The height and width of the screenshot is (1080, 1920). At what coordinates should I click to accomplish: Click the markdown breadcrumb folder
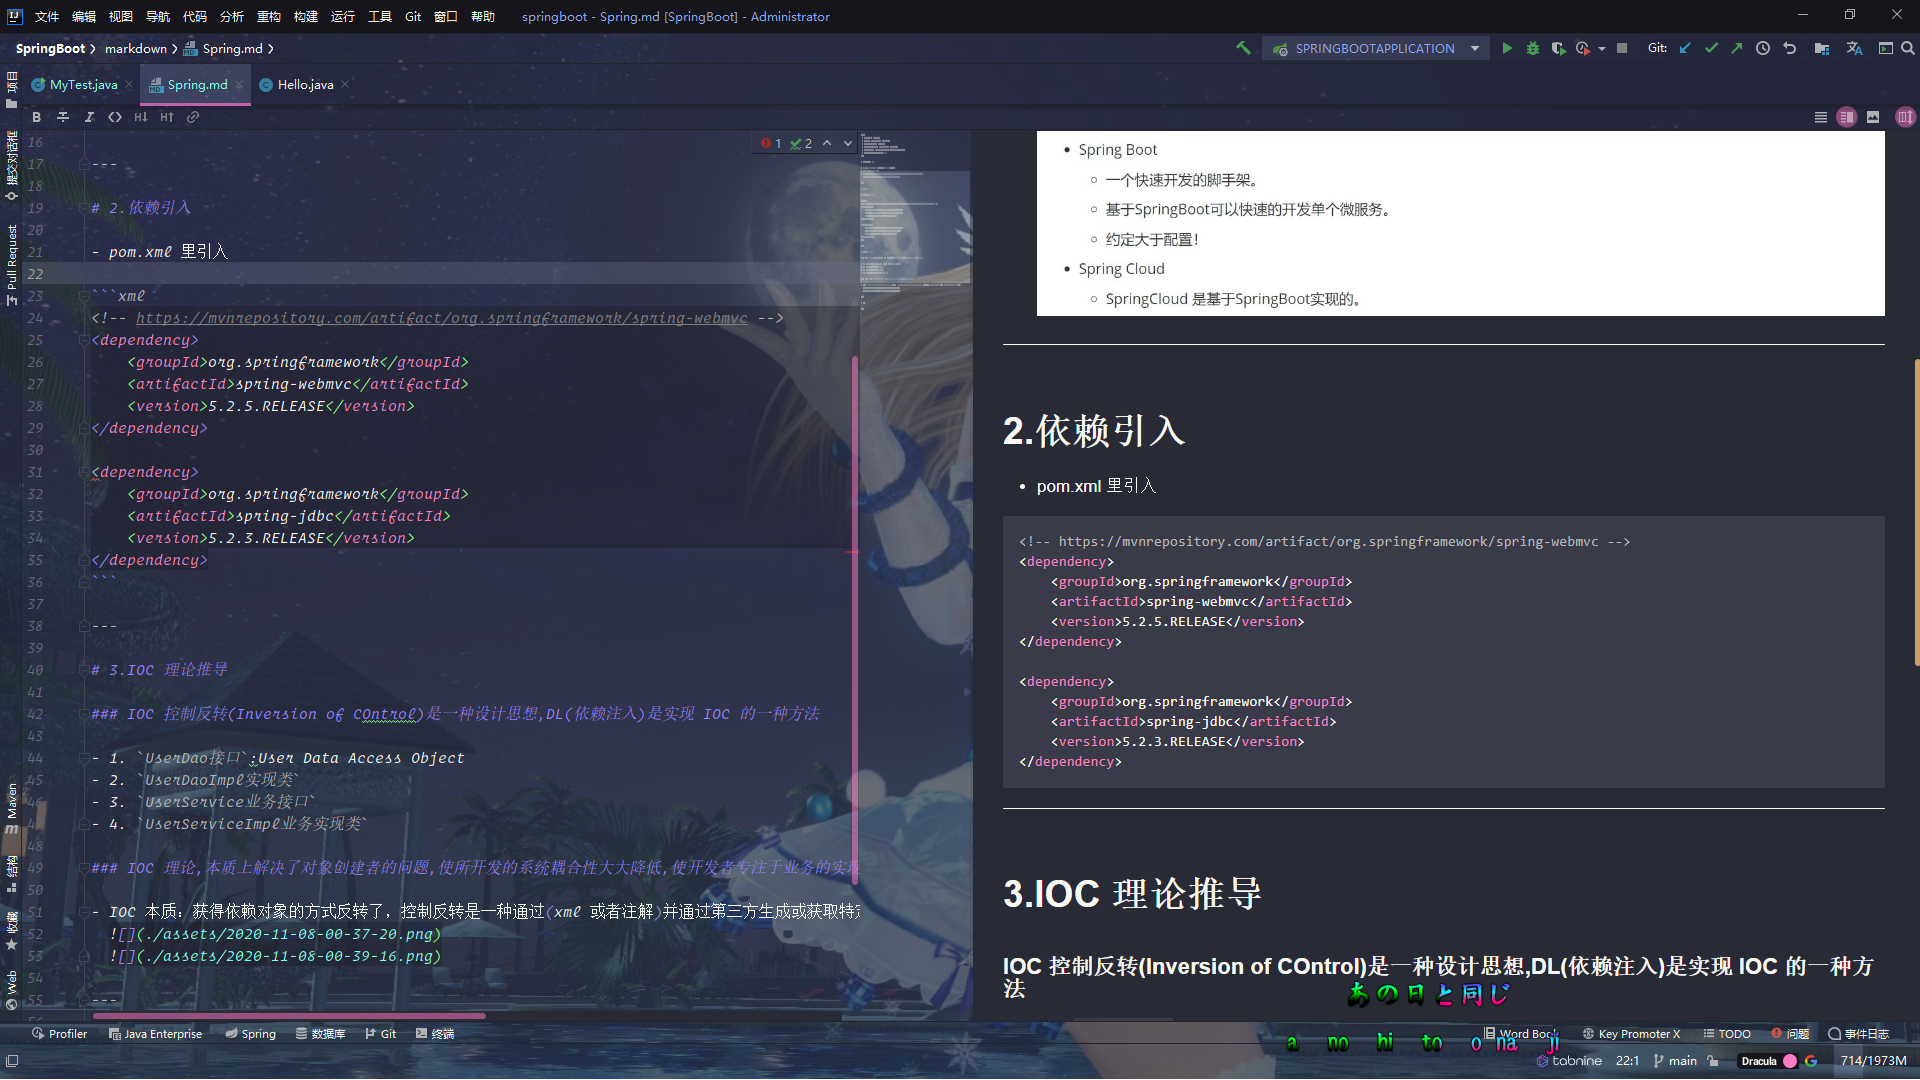pyautogui.click(x=136, y=48)
